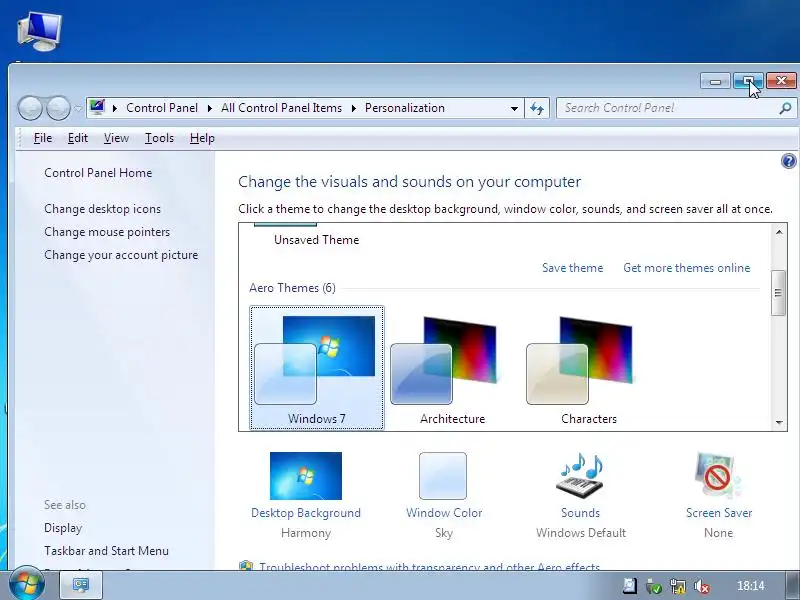Viewport: 800px width, 600px height.
Task: Open the Windows Start orb
Action: click(27, 583)
